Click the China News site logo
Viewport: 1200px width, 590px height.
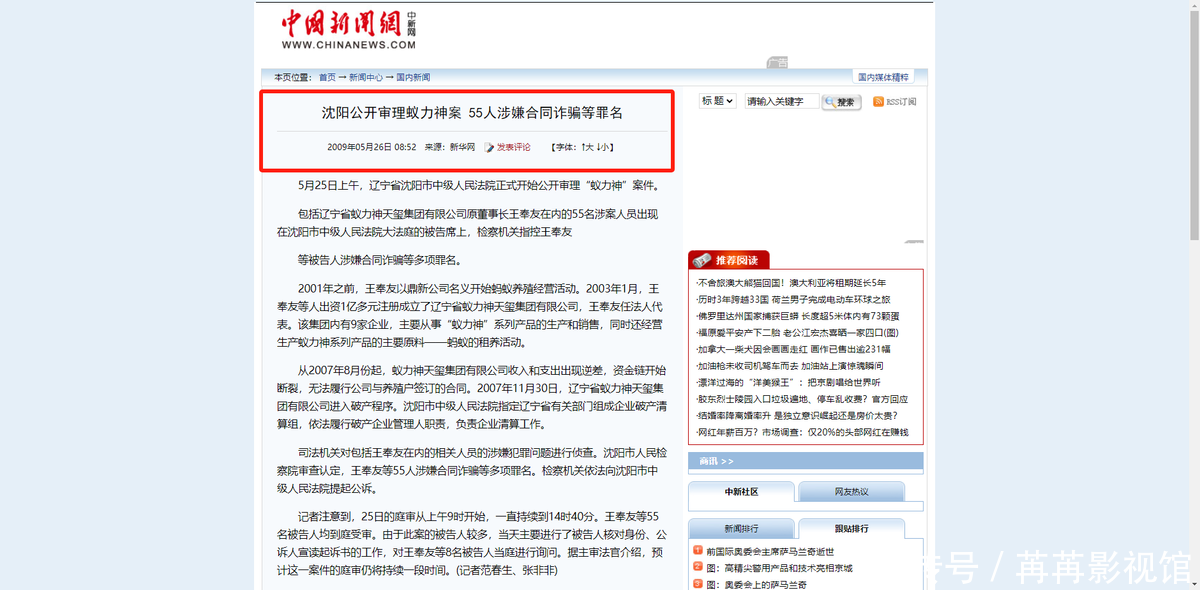coord(348,29)
